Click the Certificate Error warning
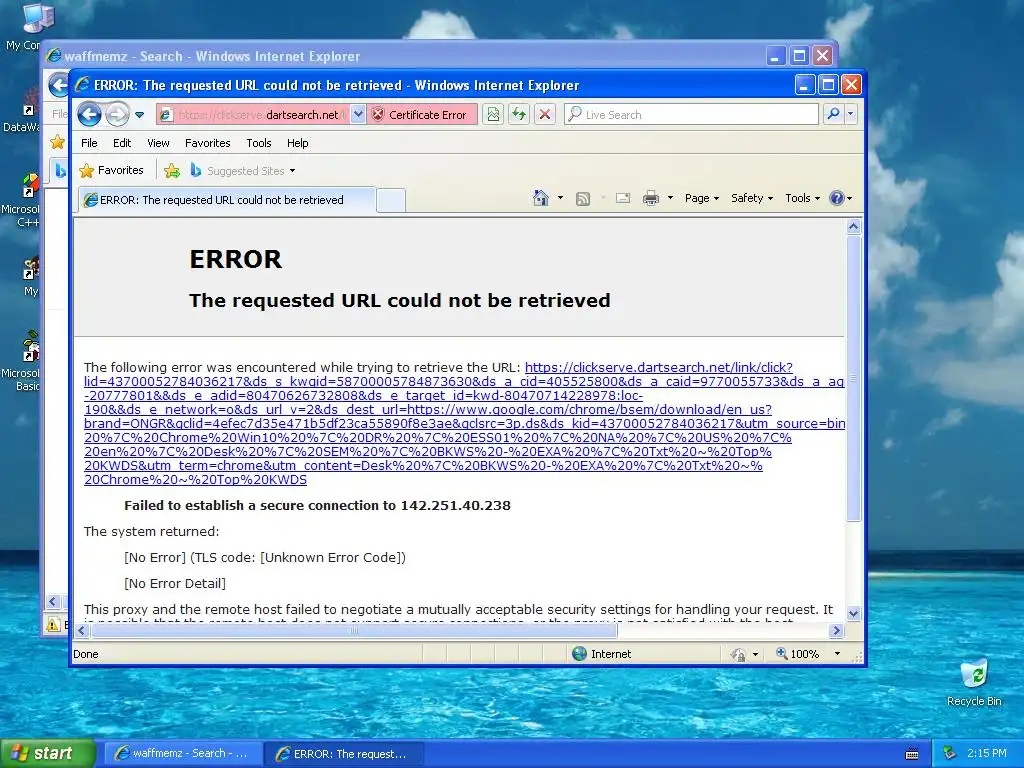The width and height of the screenshot is (1024, 768). tap(421, 114)
